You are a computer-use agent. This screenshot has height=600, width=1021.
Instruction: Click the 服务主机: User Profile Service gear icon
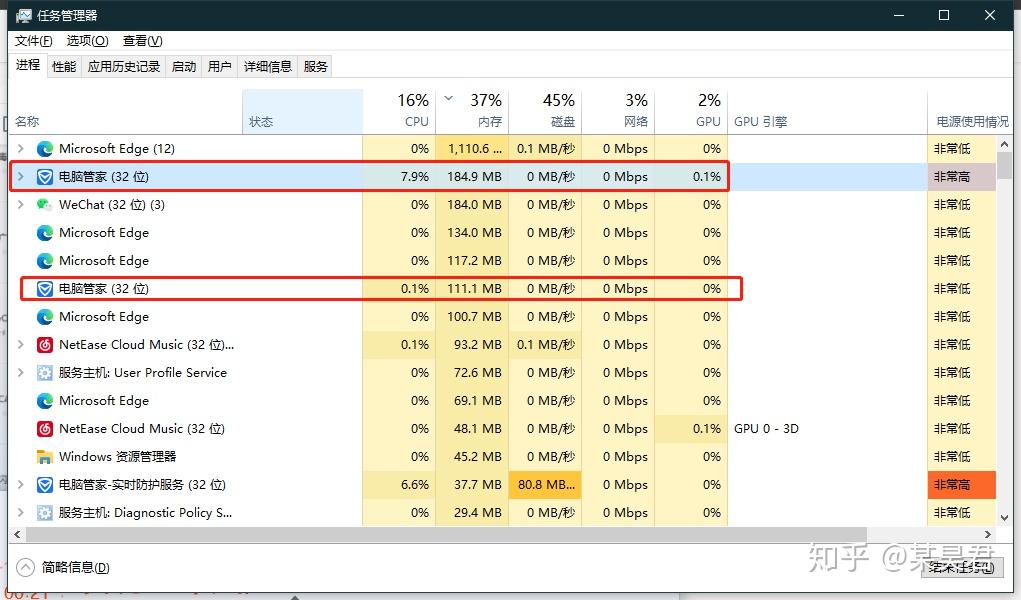coord(44,373)
